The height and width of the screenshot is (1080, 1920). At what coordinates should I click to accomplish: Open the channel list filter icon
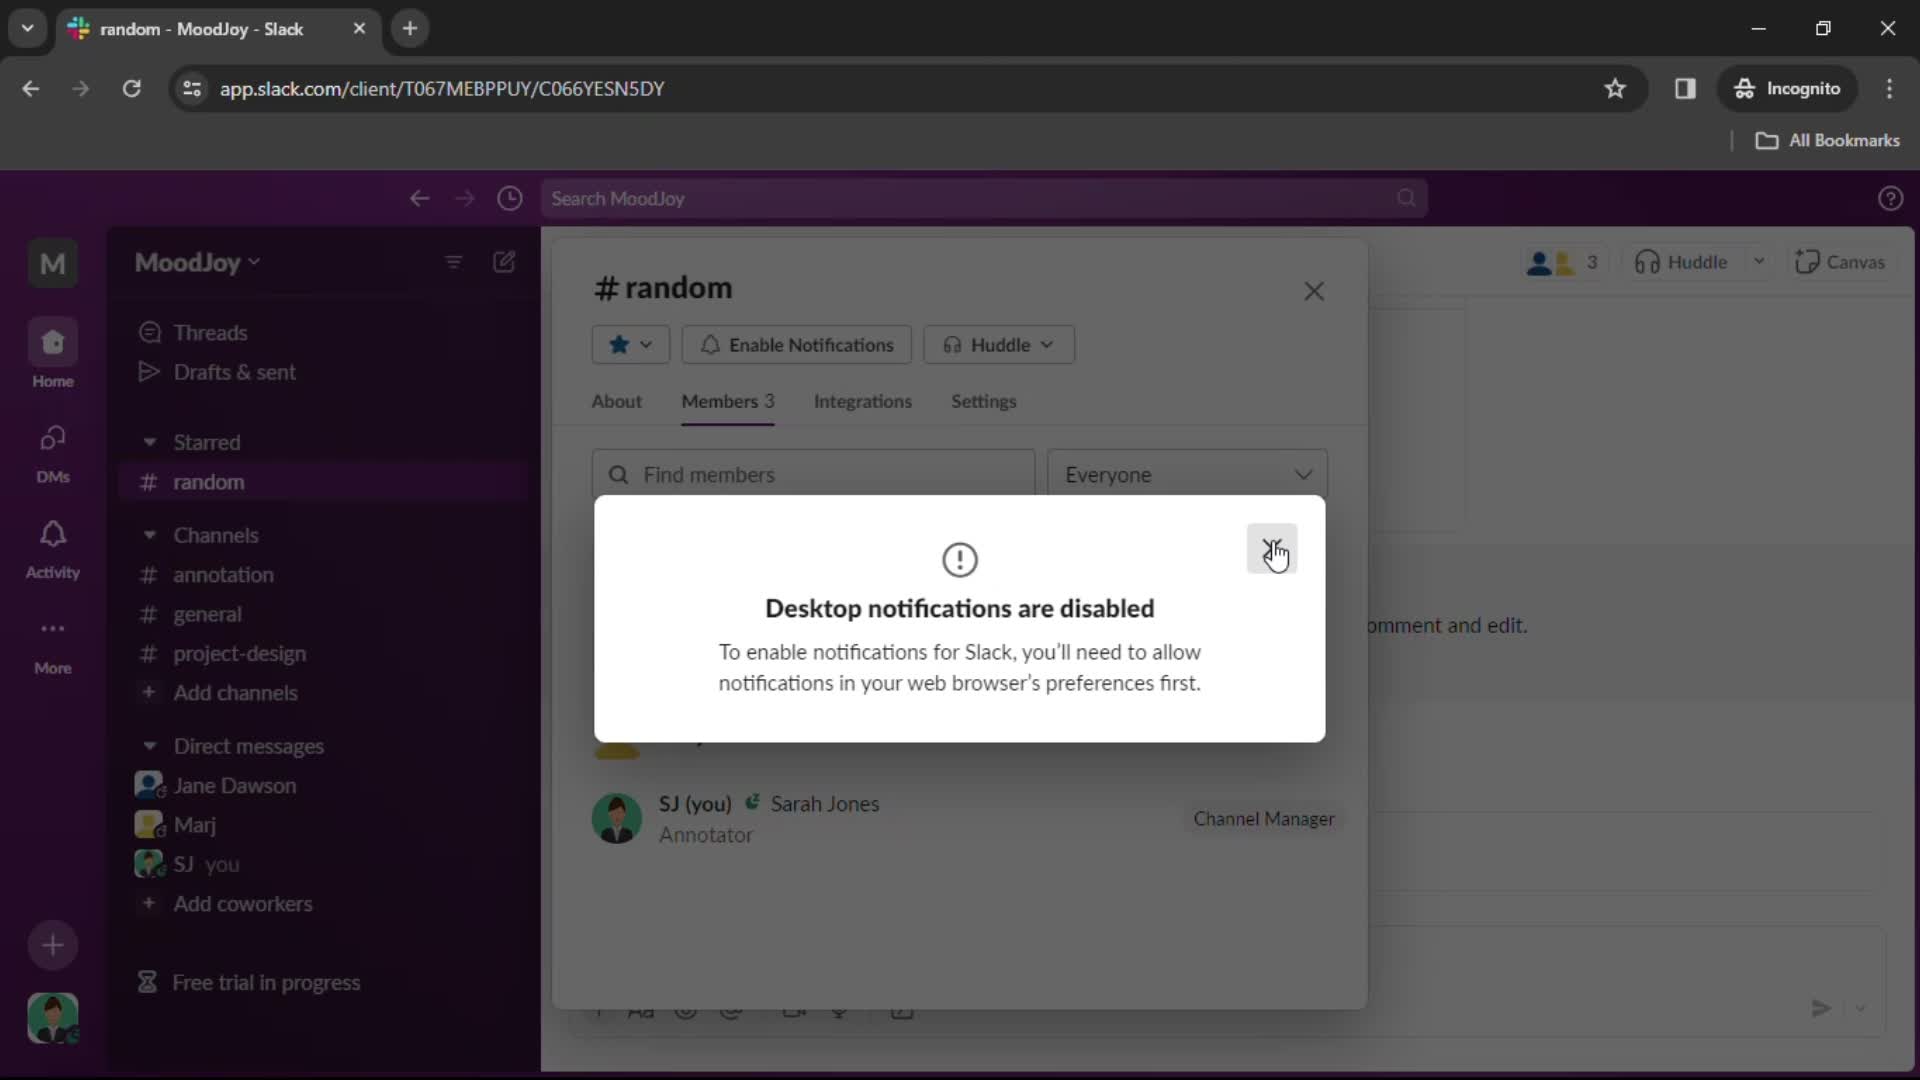[454, 262]
